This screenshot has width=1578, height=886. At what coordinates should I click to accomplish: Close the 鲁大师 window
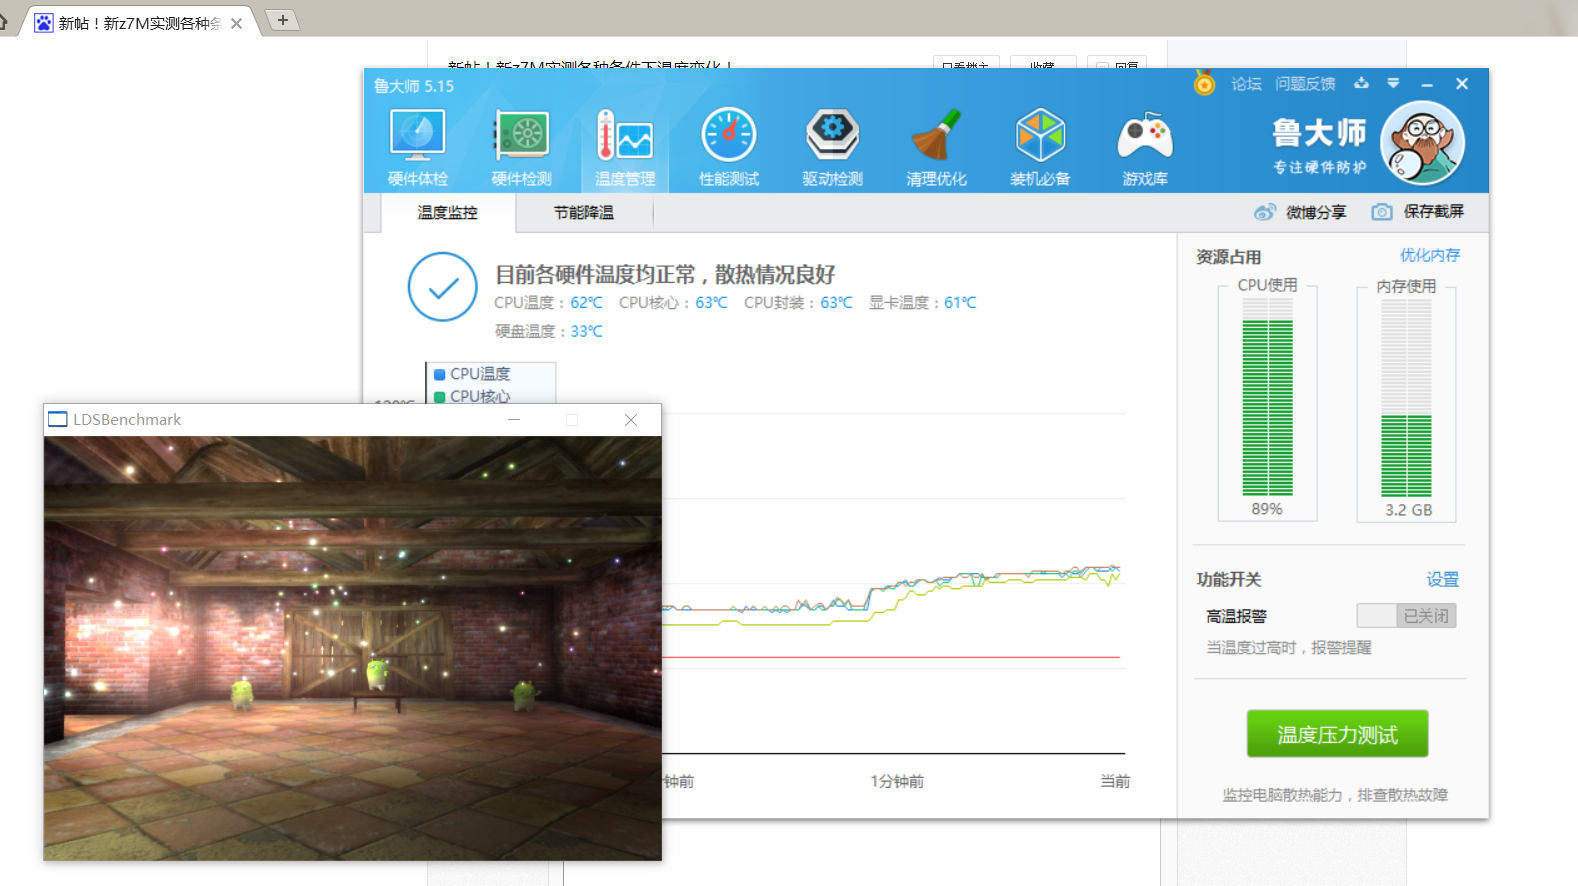1462,84
